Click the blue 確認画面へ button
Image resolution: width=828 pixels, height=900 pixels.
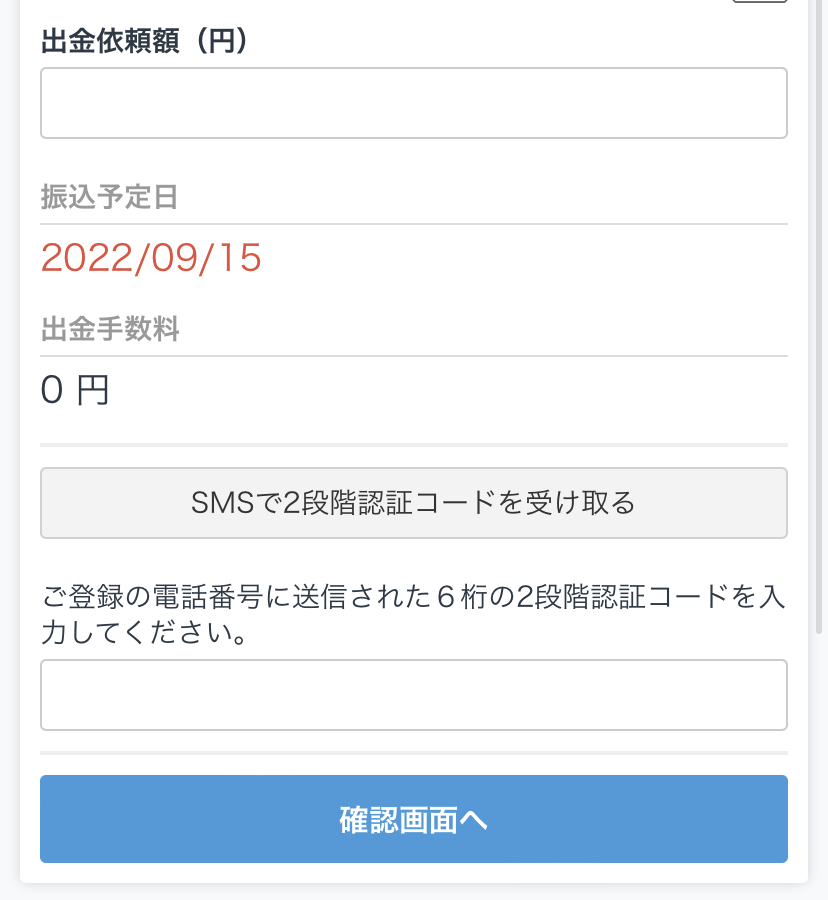coord(414,819)
